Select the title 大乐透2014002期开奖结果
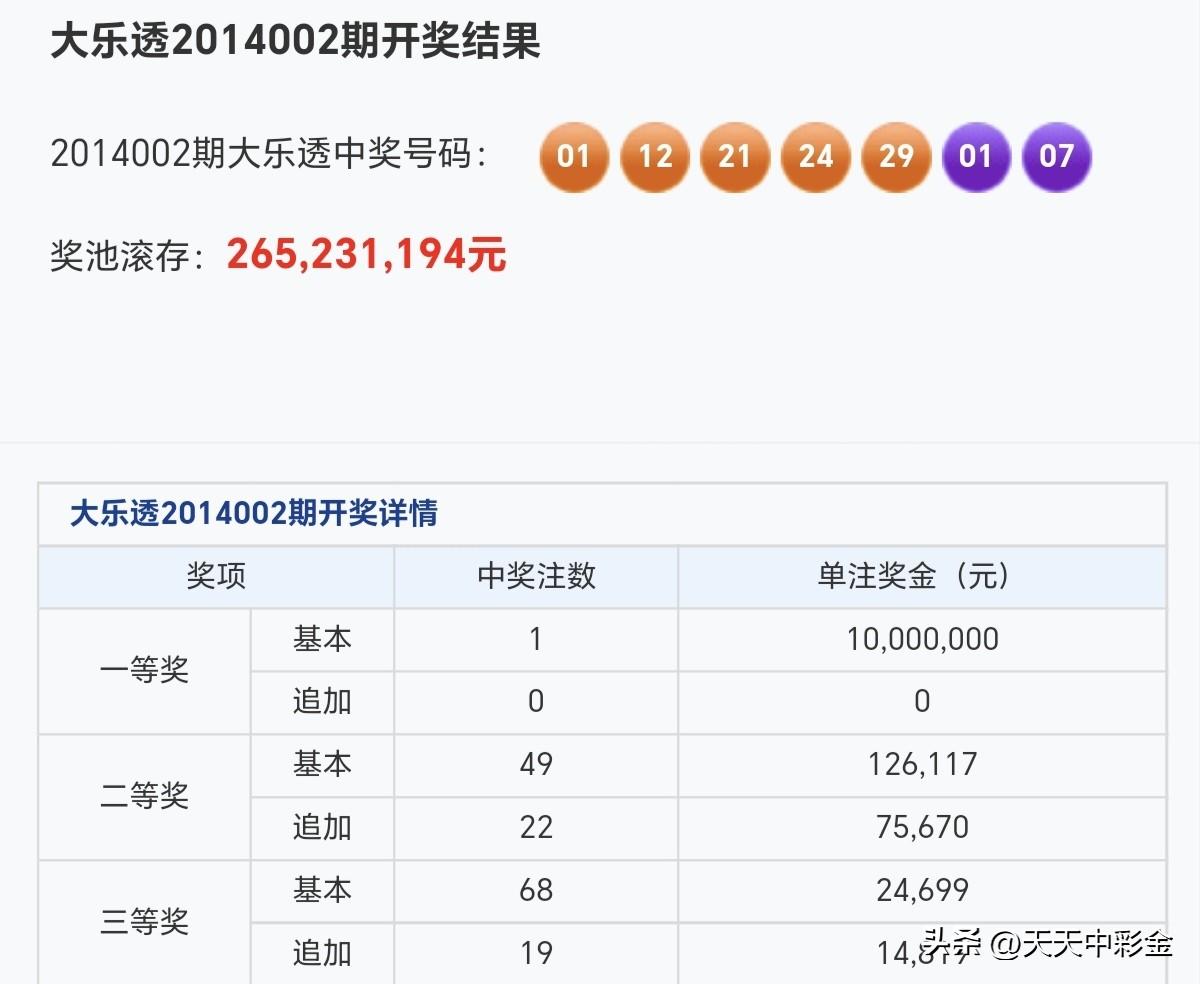This screenshot has width=1200, height=984. pyautogui.click(x=295, y=41)
